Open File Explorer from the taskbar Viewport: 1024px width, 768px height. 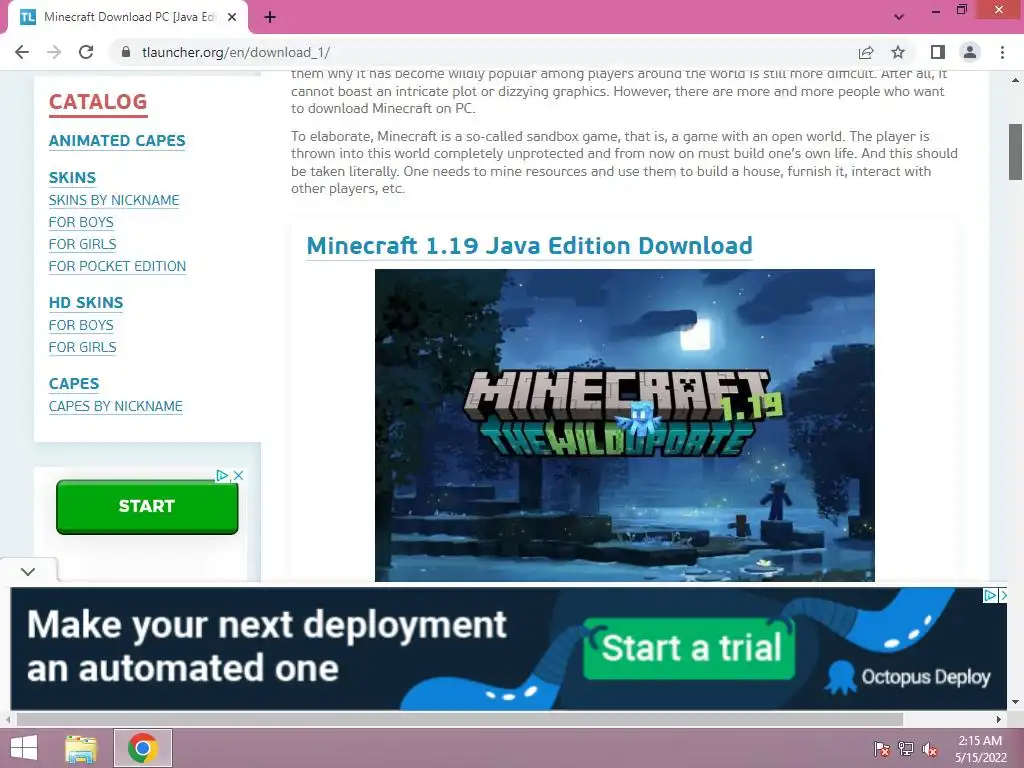[81, 748]
